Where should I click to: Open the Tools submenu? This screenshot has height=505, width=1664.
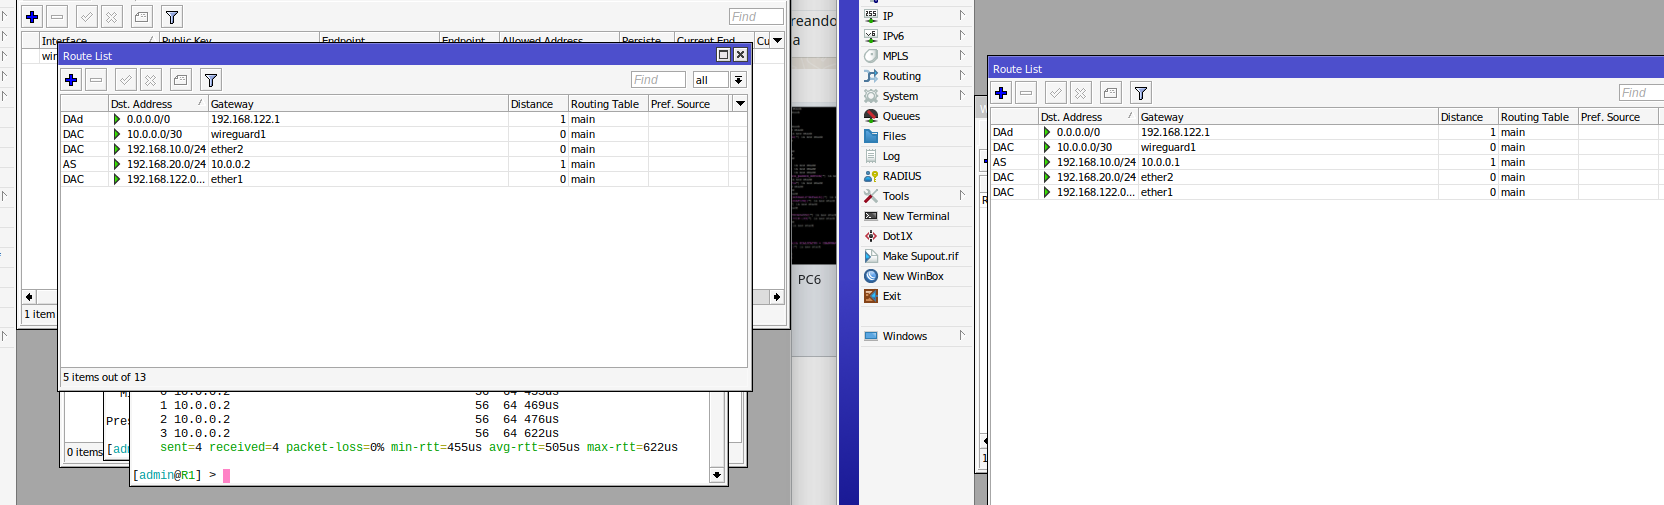tap(915, 196)
